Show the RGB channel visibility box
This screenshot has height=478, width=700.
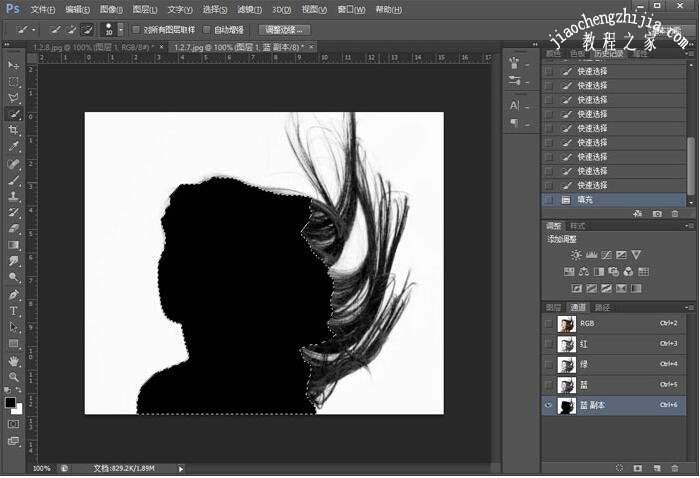click(x=548, y=324)
